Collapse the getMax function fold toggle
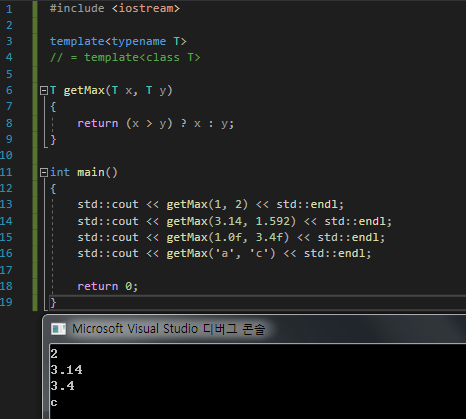Image resolution: width=466 pixels, height=419 pixels. click(44, 91)
